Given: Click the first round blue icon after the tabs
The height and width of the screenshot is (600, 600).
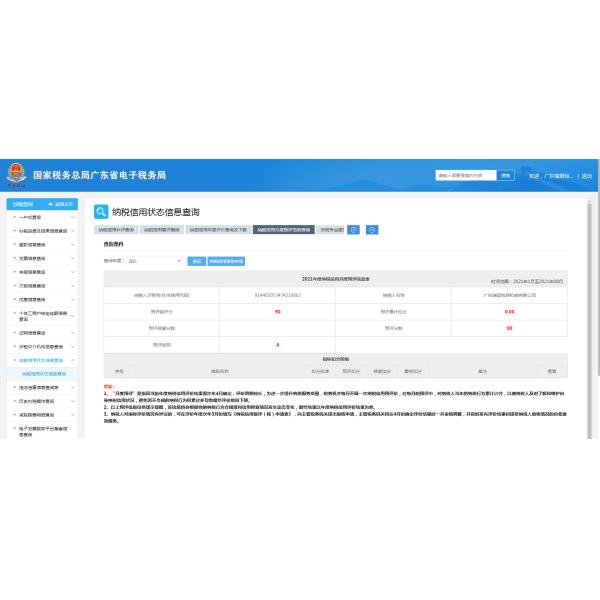Looking at the screenshot, I should (x=353, y=229).
